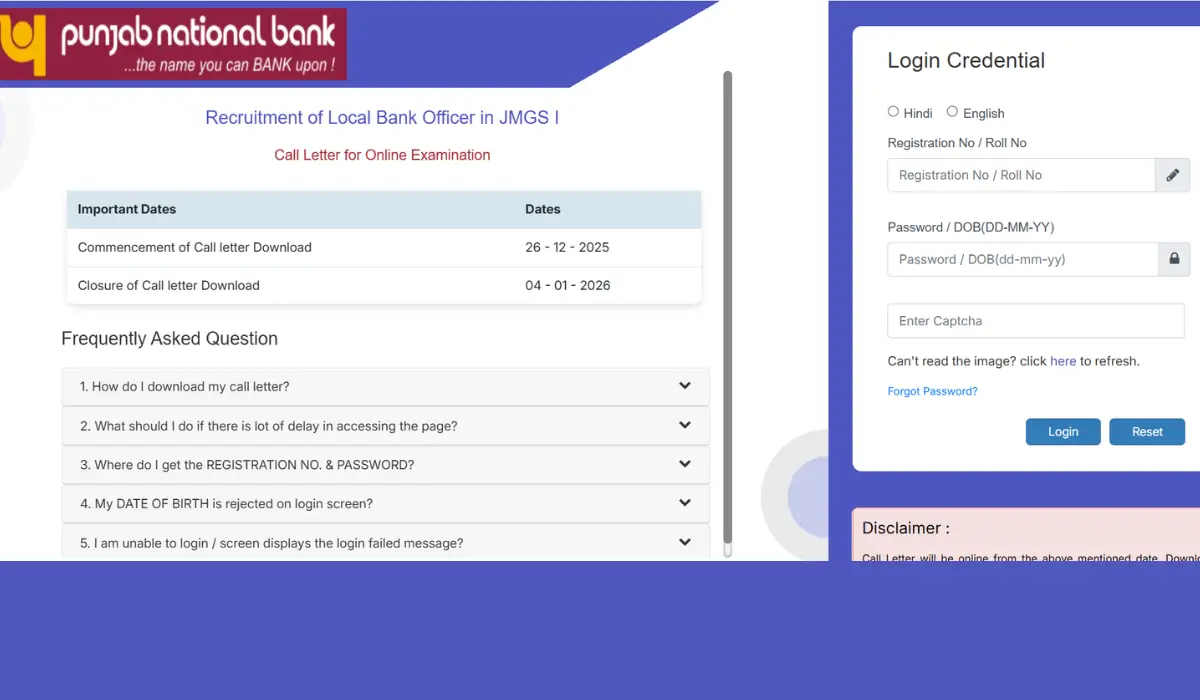Select the Hindi radio button
Screen dimensions: 1200x700
click(x=893, y=111)
